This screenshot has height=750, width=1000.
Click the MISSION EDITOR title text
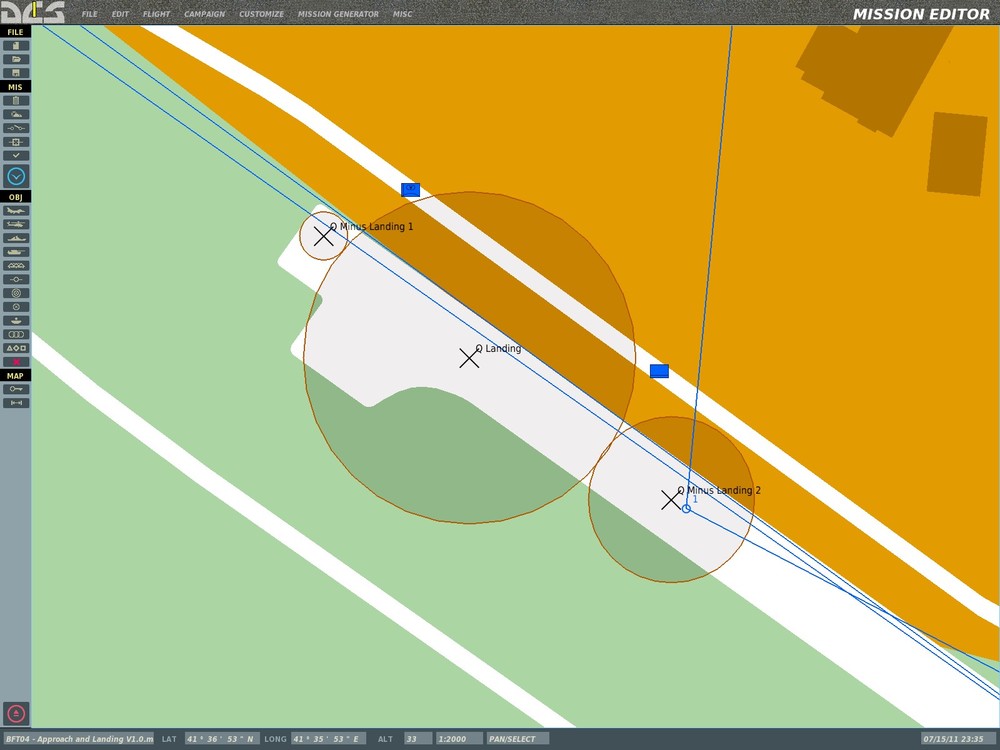pos(921,14)
